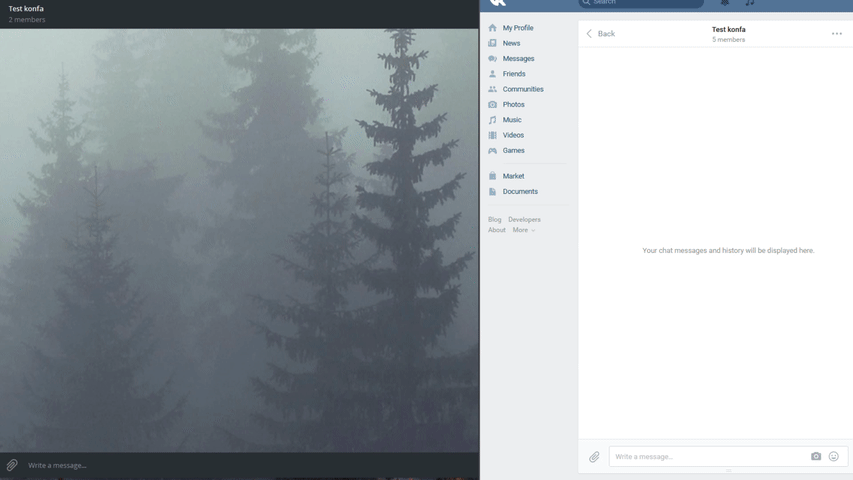Open Communities in the sidebar
This screenshot has height=480, width=853.
(x=523, y=89)
